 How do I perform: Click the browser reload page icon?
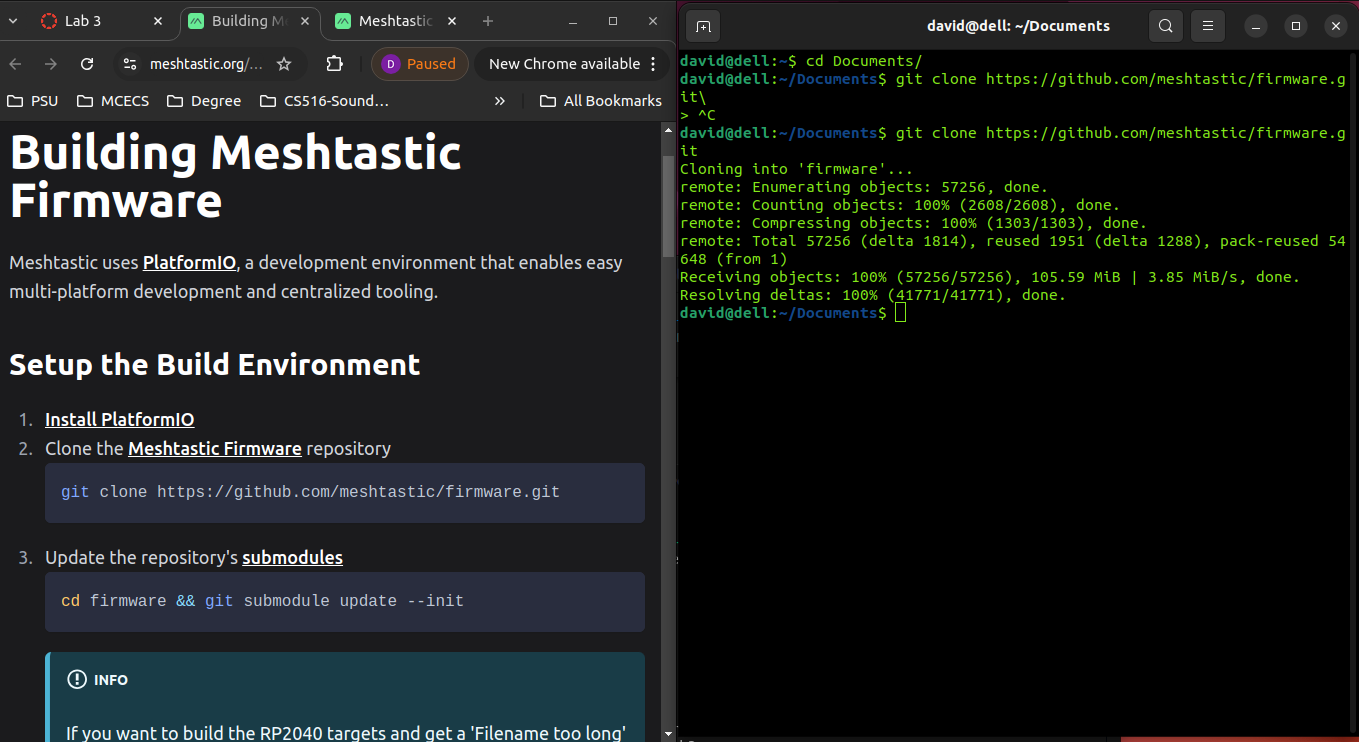click(87, 64)
